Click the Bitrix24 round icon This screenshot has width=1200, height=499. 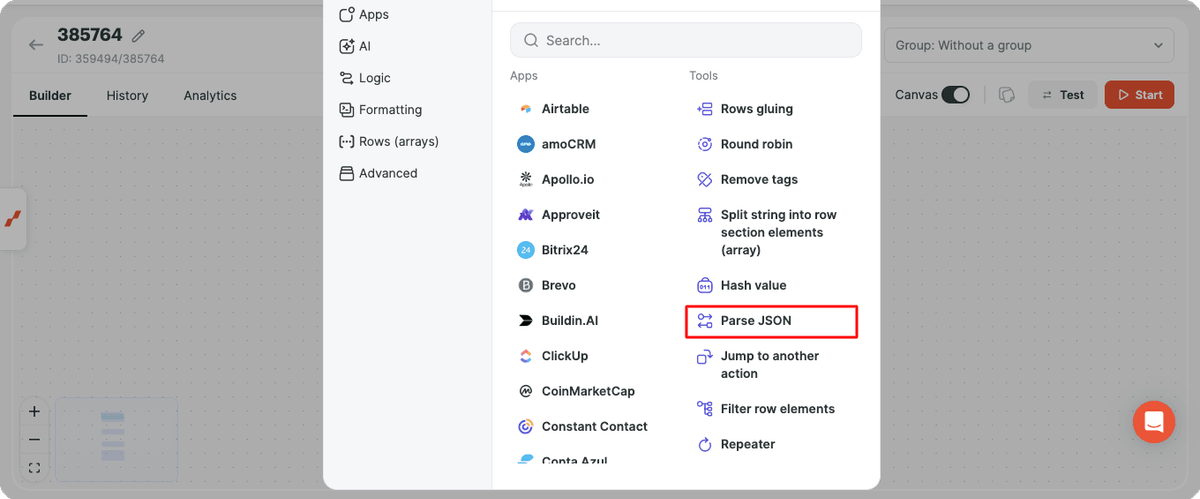point(526,250)
